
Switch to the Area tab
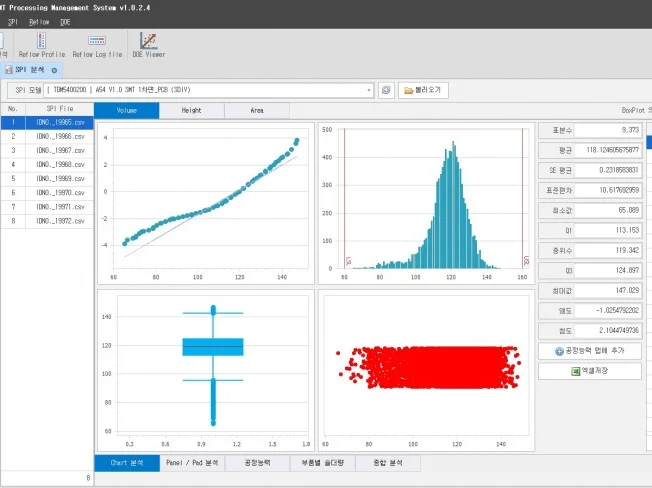[x=257, y=110]
